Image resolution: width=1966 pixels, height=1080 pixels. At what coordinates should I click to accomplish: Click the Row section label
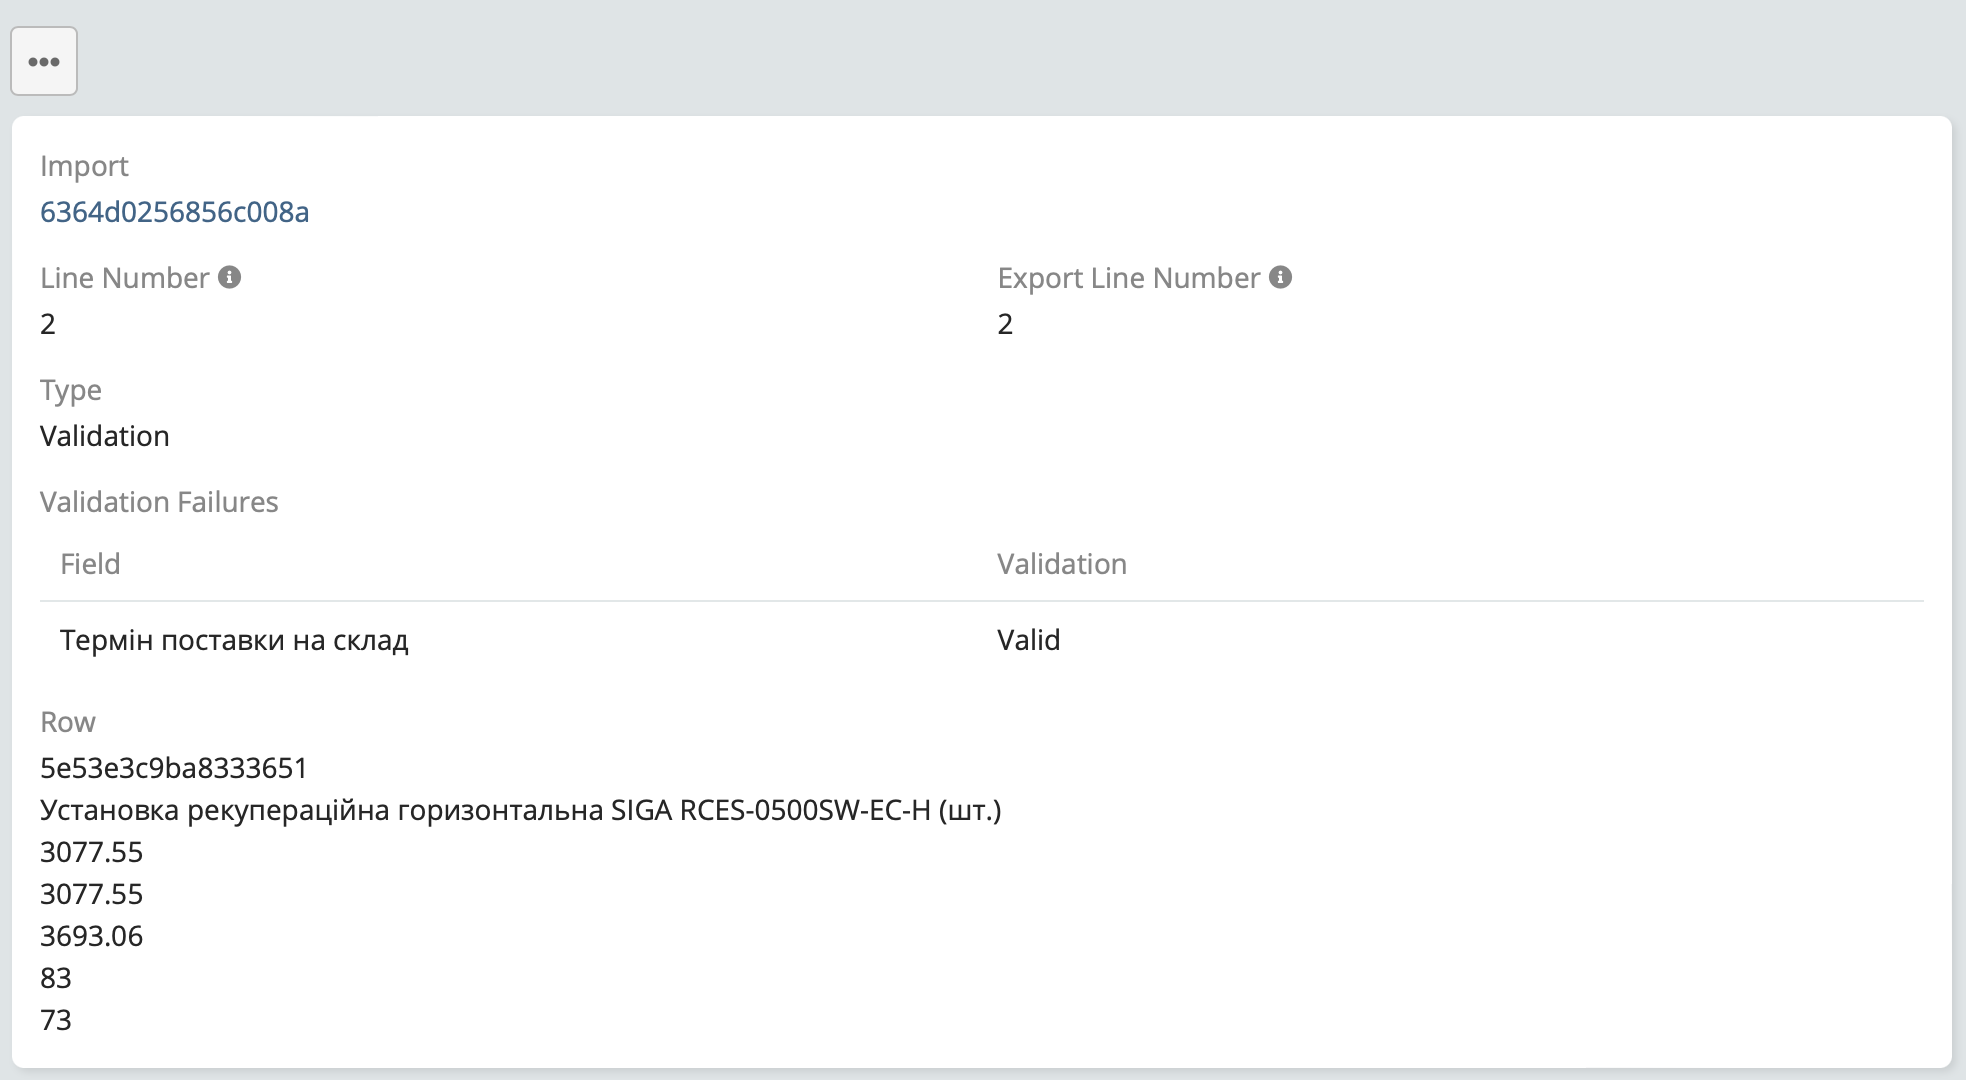click(68, 722)
